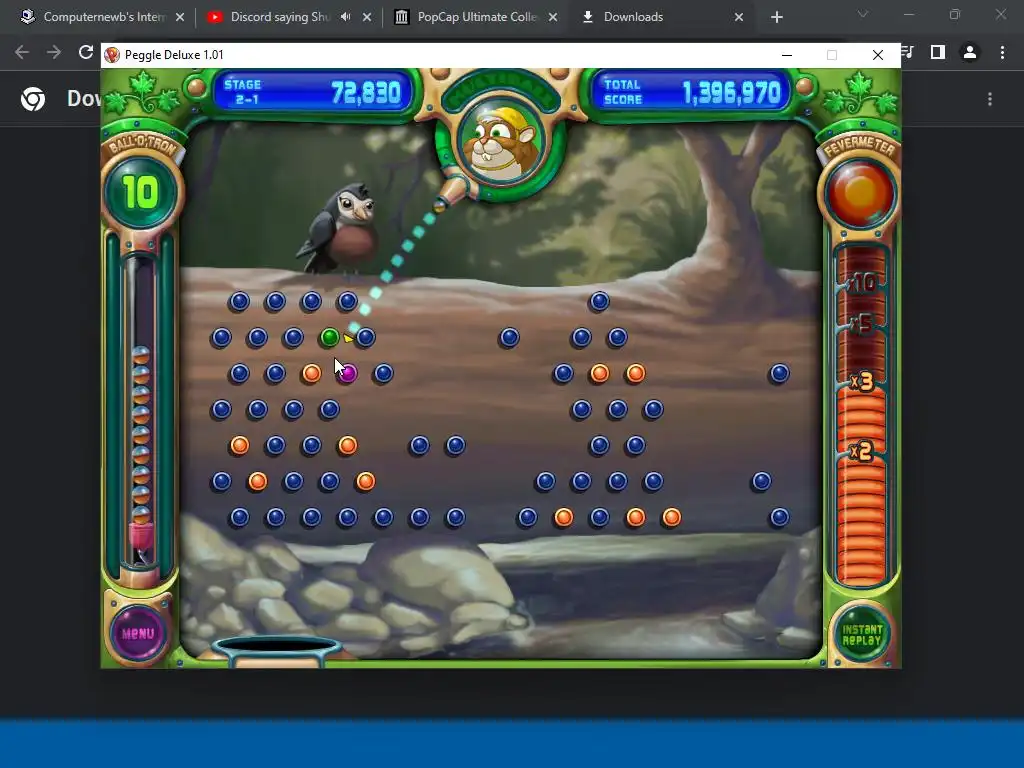Click the lone blue peg atop right cluster

(599, 302)
